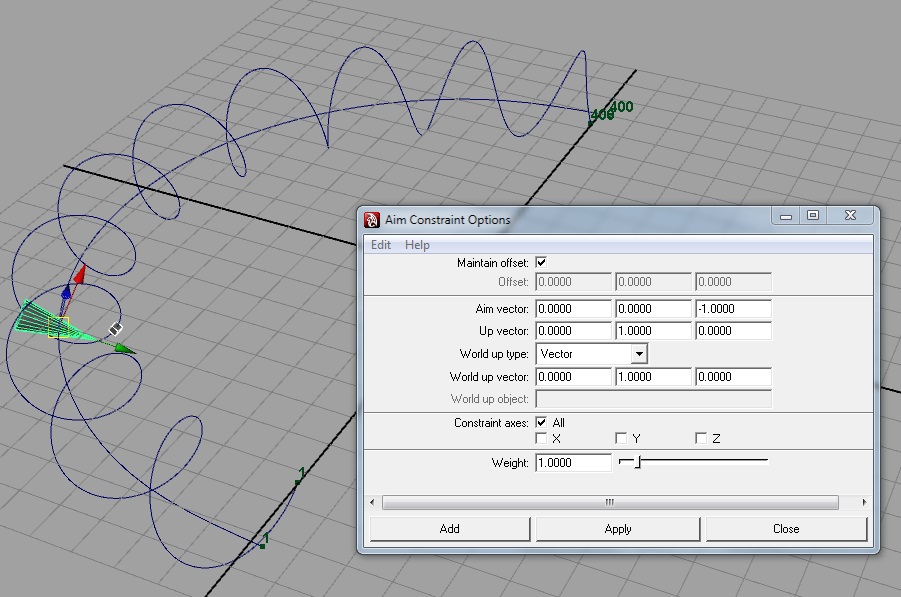The width and height of the screenshot is (901, 597).
Task: Click the Aim vector Y field
Action: 653,309
